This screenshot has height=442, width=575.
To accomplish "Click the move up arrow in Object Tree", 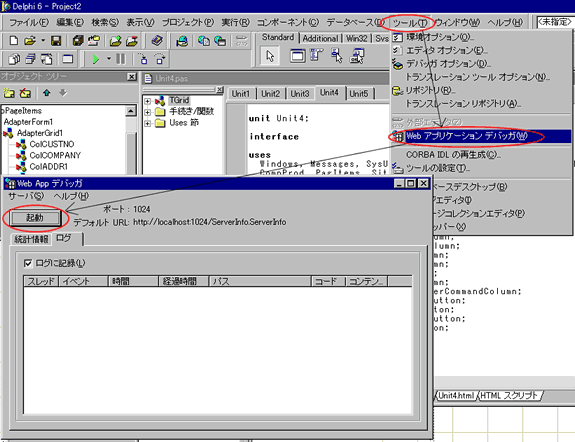I will point(47,93).
